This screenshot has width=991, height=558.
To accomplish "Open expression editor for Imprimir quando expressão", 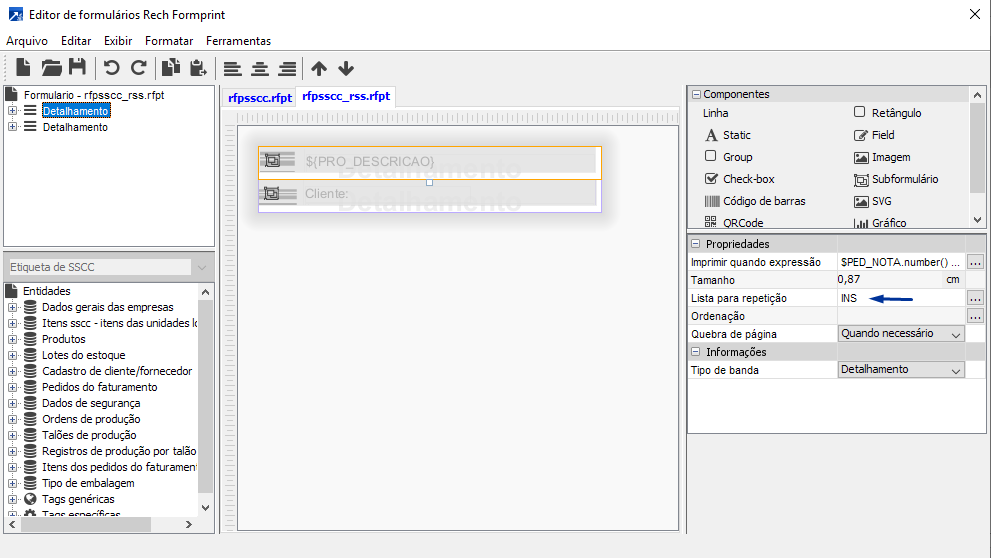I will point(975,262).
